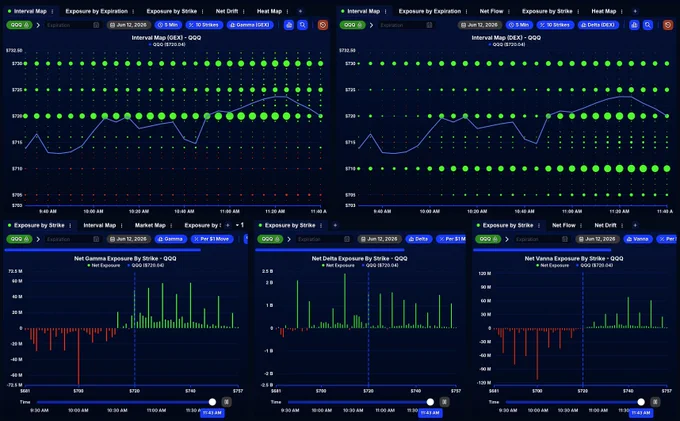Switch to the Net Drift tab in the GEX panel

coord(227,11)
